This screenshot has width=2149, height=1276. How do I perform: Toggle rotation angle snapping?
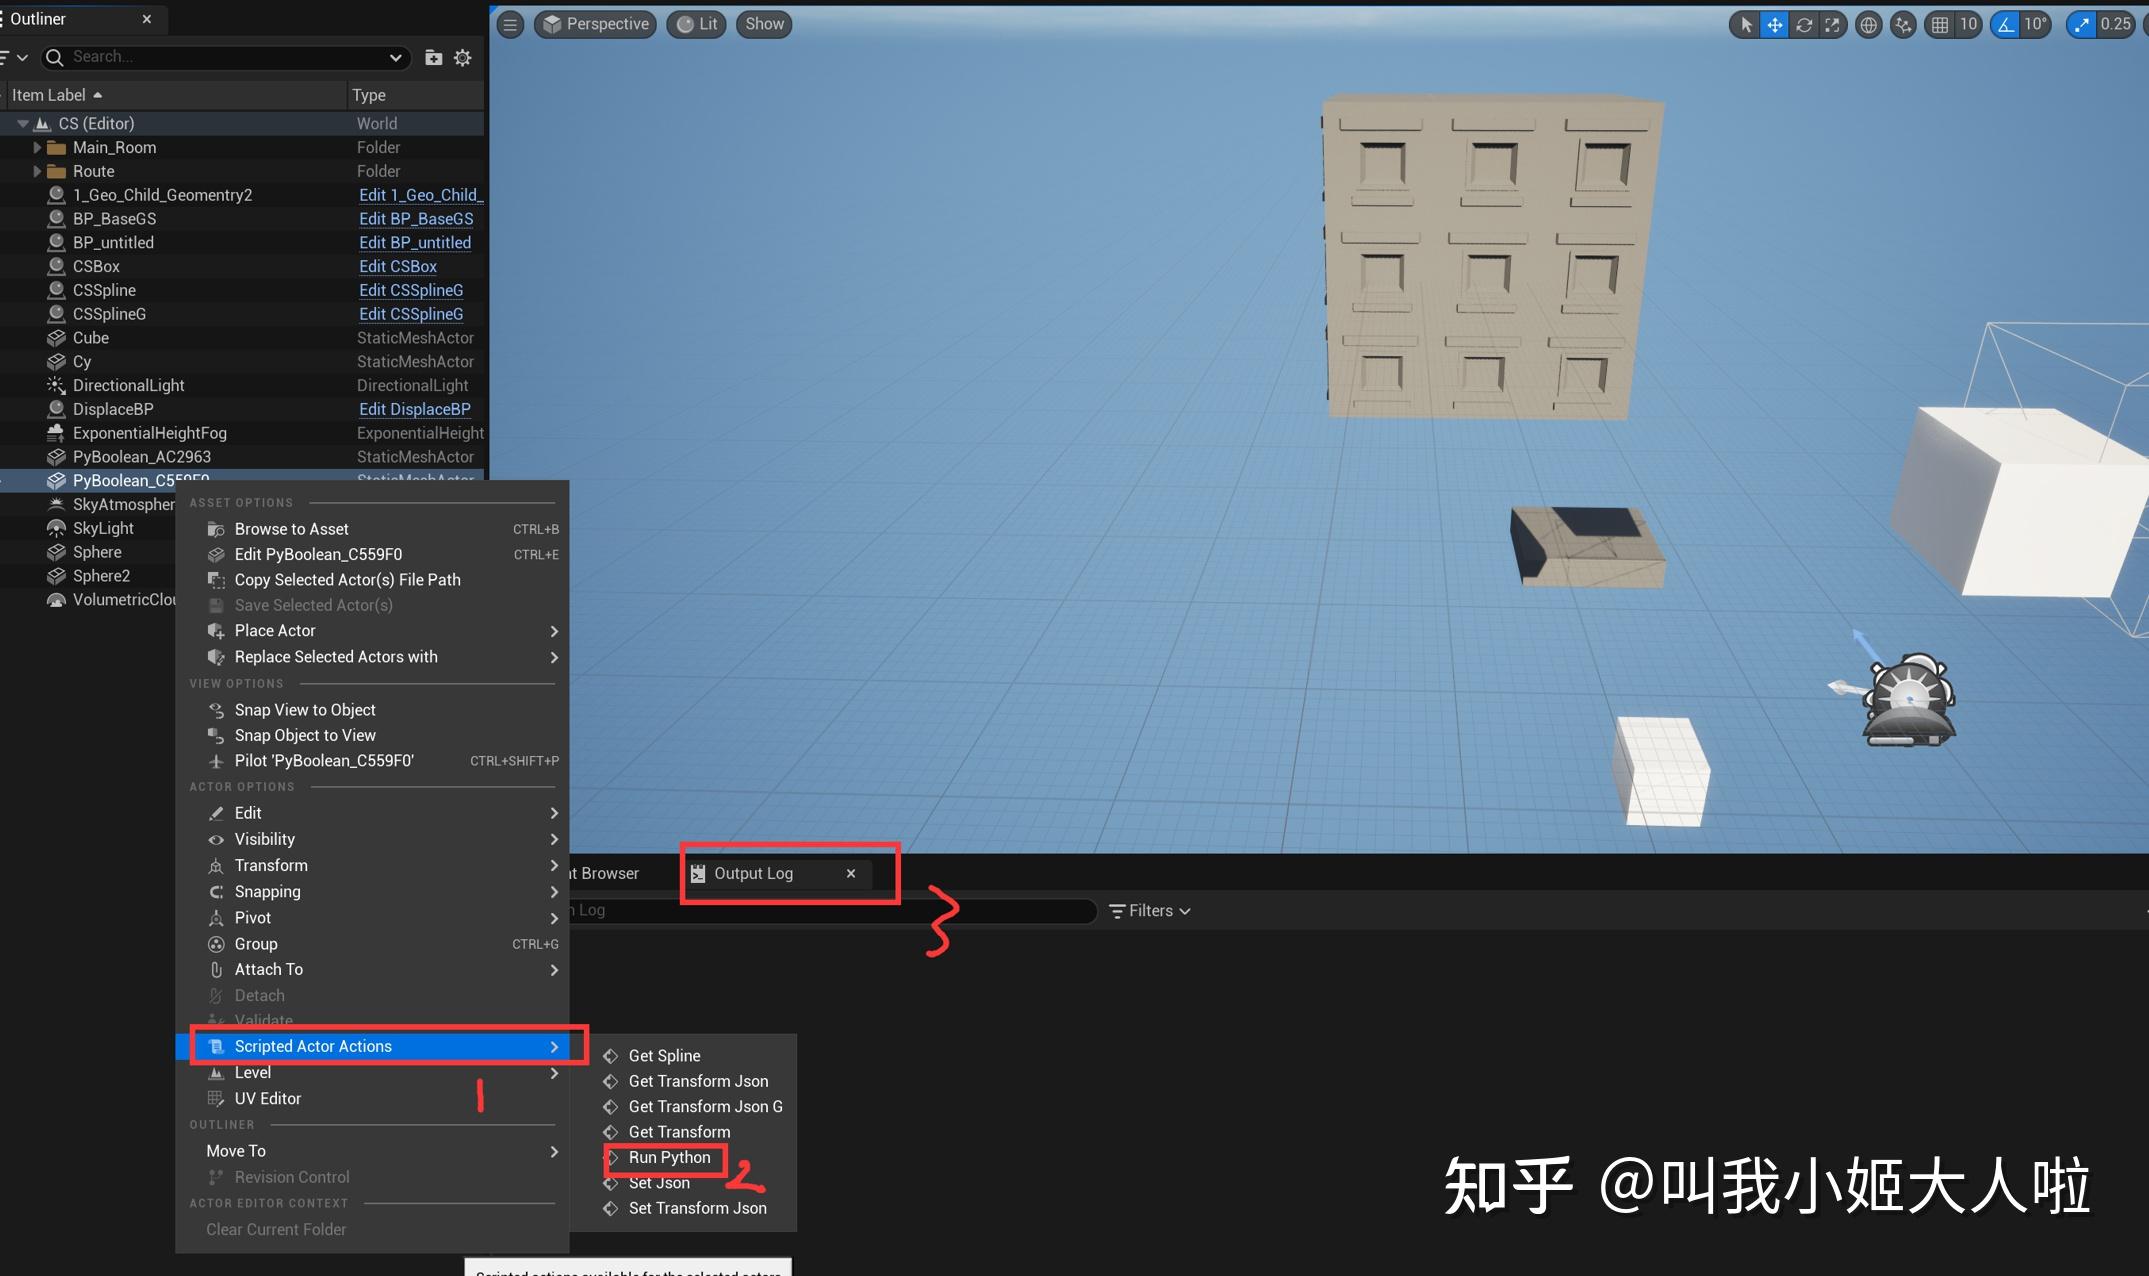tap(2006, 25)
